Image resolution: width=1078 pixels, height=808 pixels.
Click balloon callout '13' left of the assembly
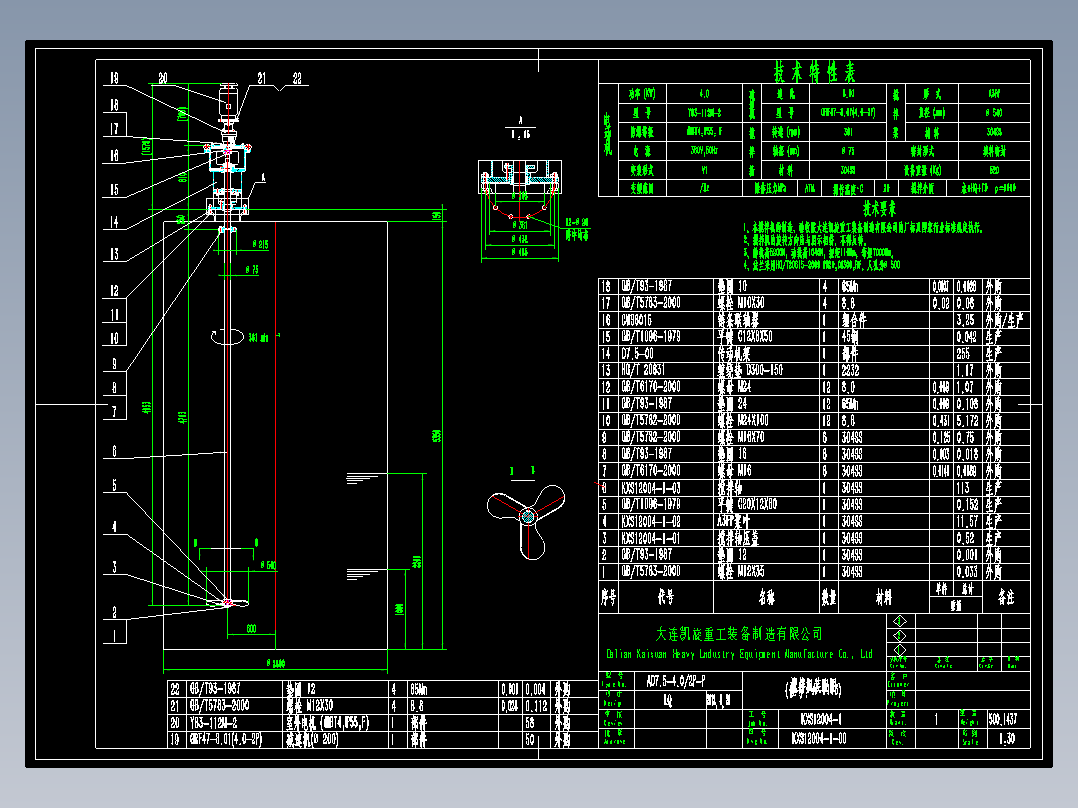114,254
